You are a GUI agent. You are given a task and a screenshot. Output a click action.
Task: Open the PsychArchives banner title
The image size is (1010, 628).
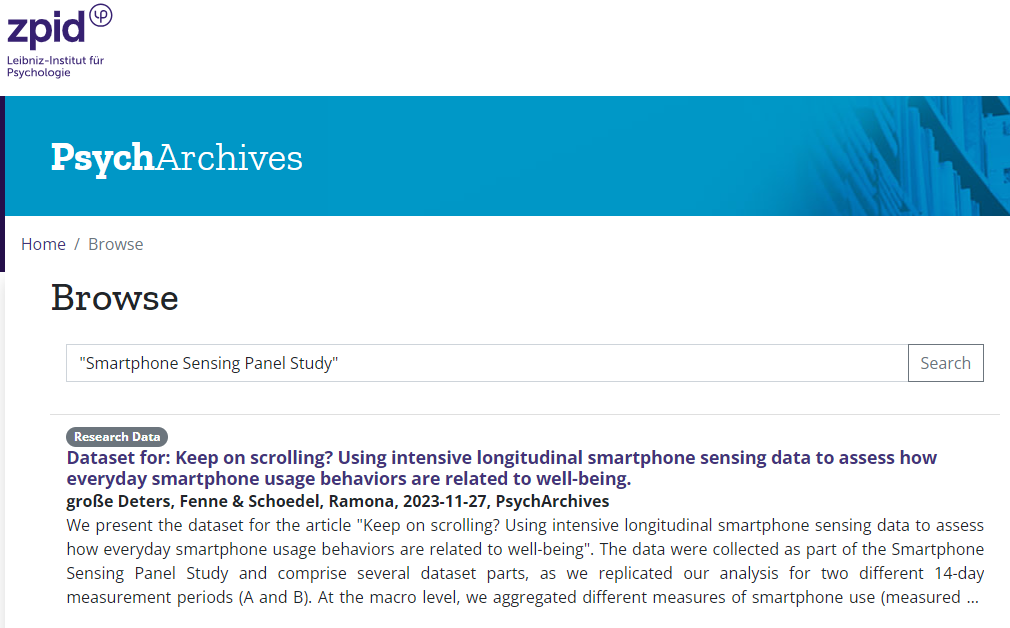point(176,158)
